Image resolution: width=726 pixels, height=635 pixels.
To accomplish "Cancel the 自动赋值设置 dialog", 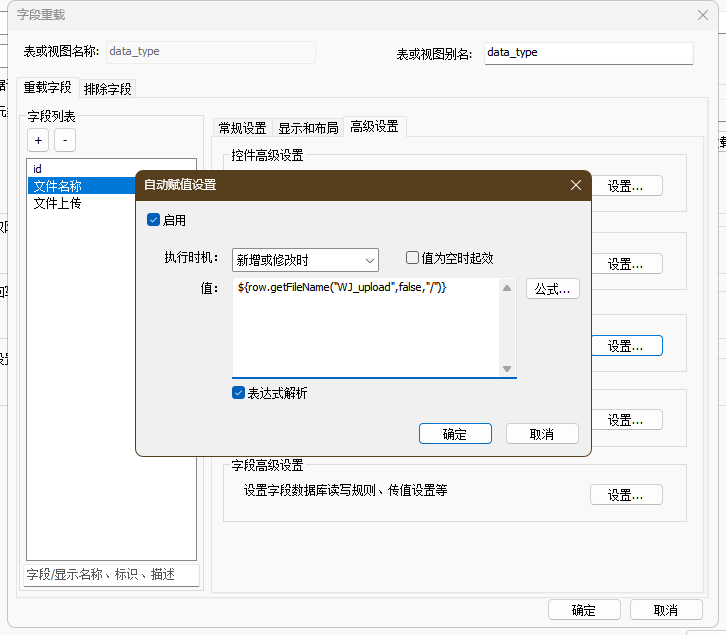I will 542,434.
